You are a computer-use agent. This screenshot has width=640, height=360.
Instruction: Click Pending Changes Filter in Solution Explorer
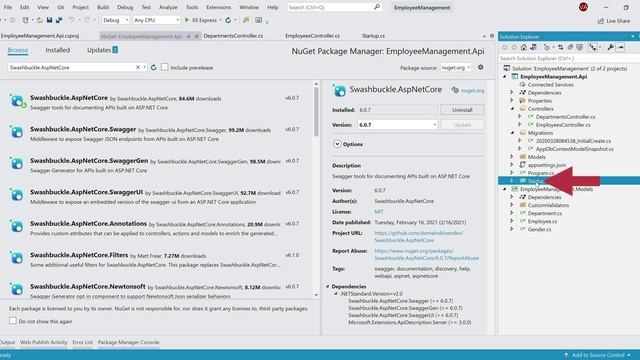click(x=547, y=47)
